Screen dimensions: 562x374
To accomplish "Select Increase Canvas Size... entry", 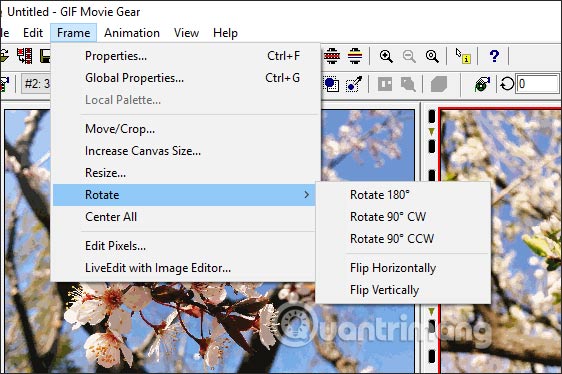I will pos(184,151).
